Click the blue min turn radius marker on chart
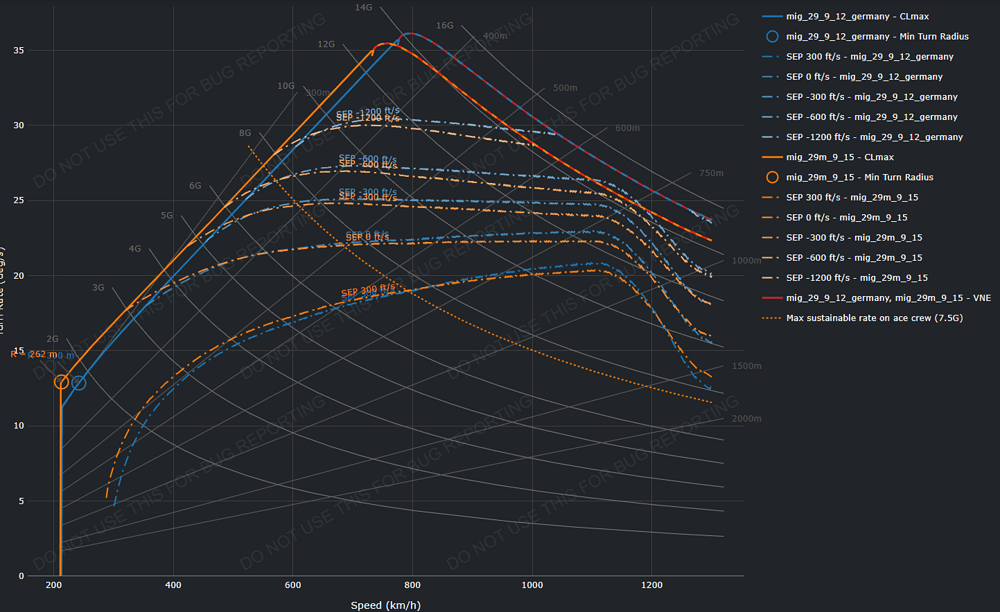This screenshot has width=1000, height=612. click(78, 382)
